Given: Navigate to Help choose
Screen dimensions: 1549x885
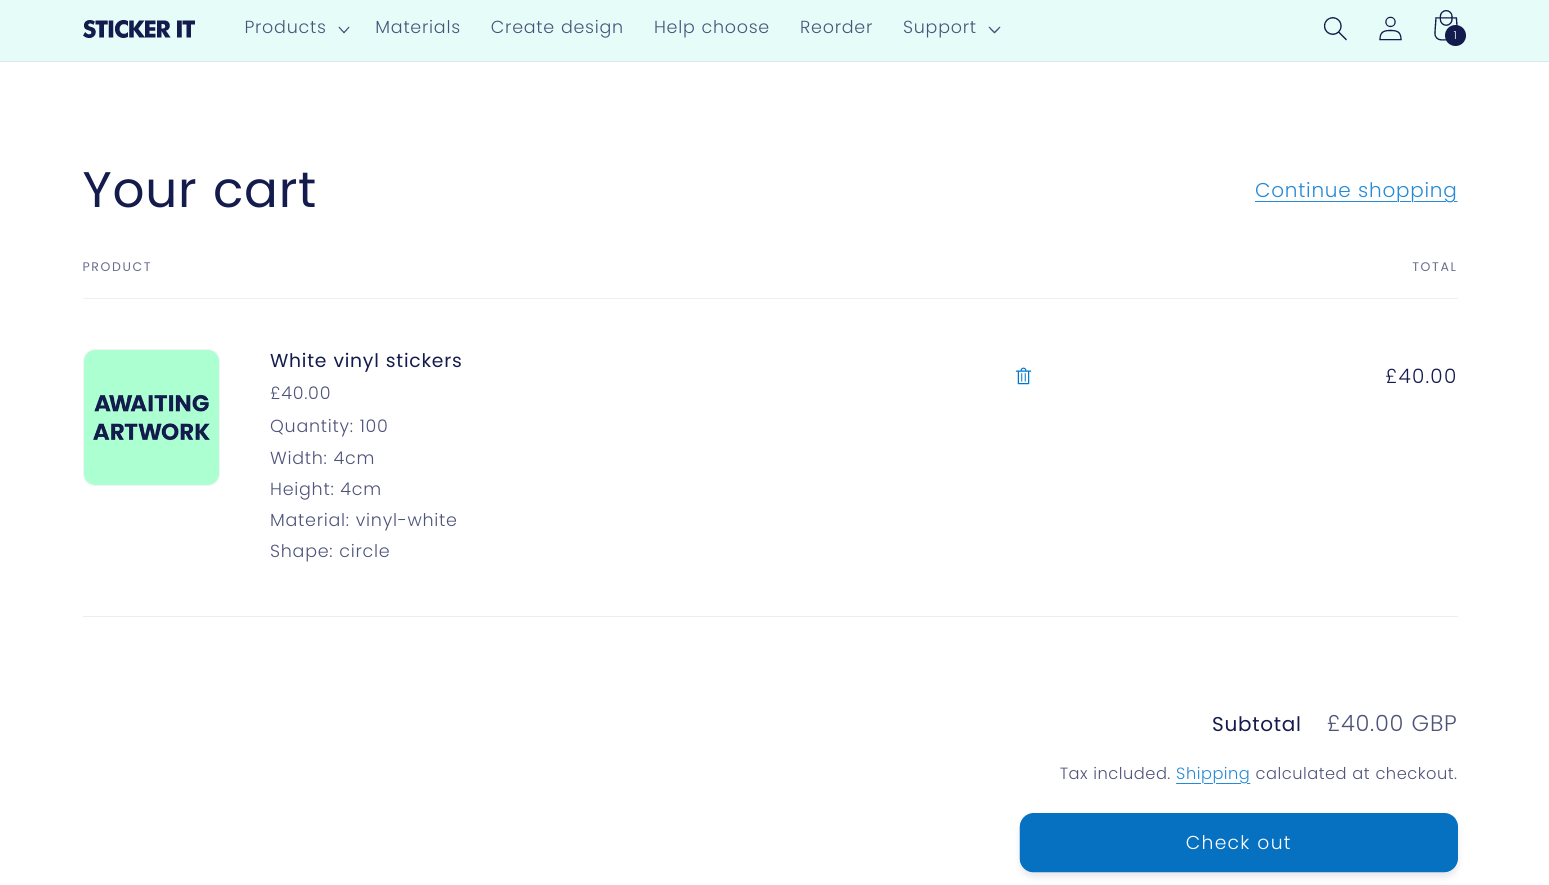Looking at the screenshot, I should [x=711, y=27].
